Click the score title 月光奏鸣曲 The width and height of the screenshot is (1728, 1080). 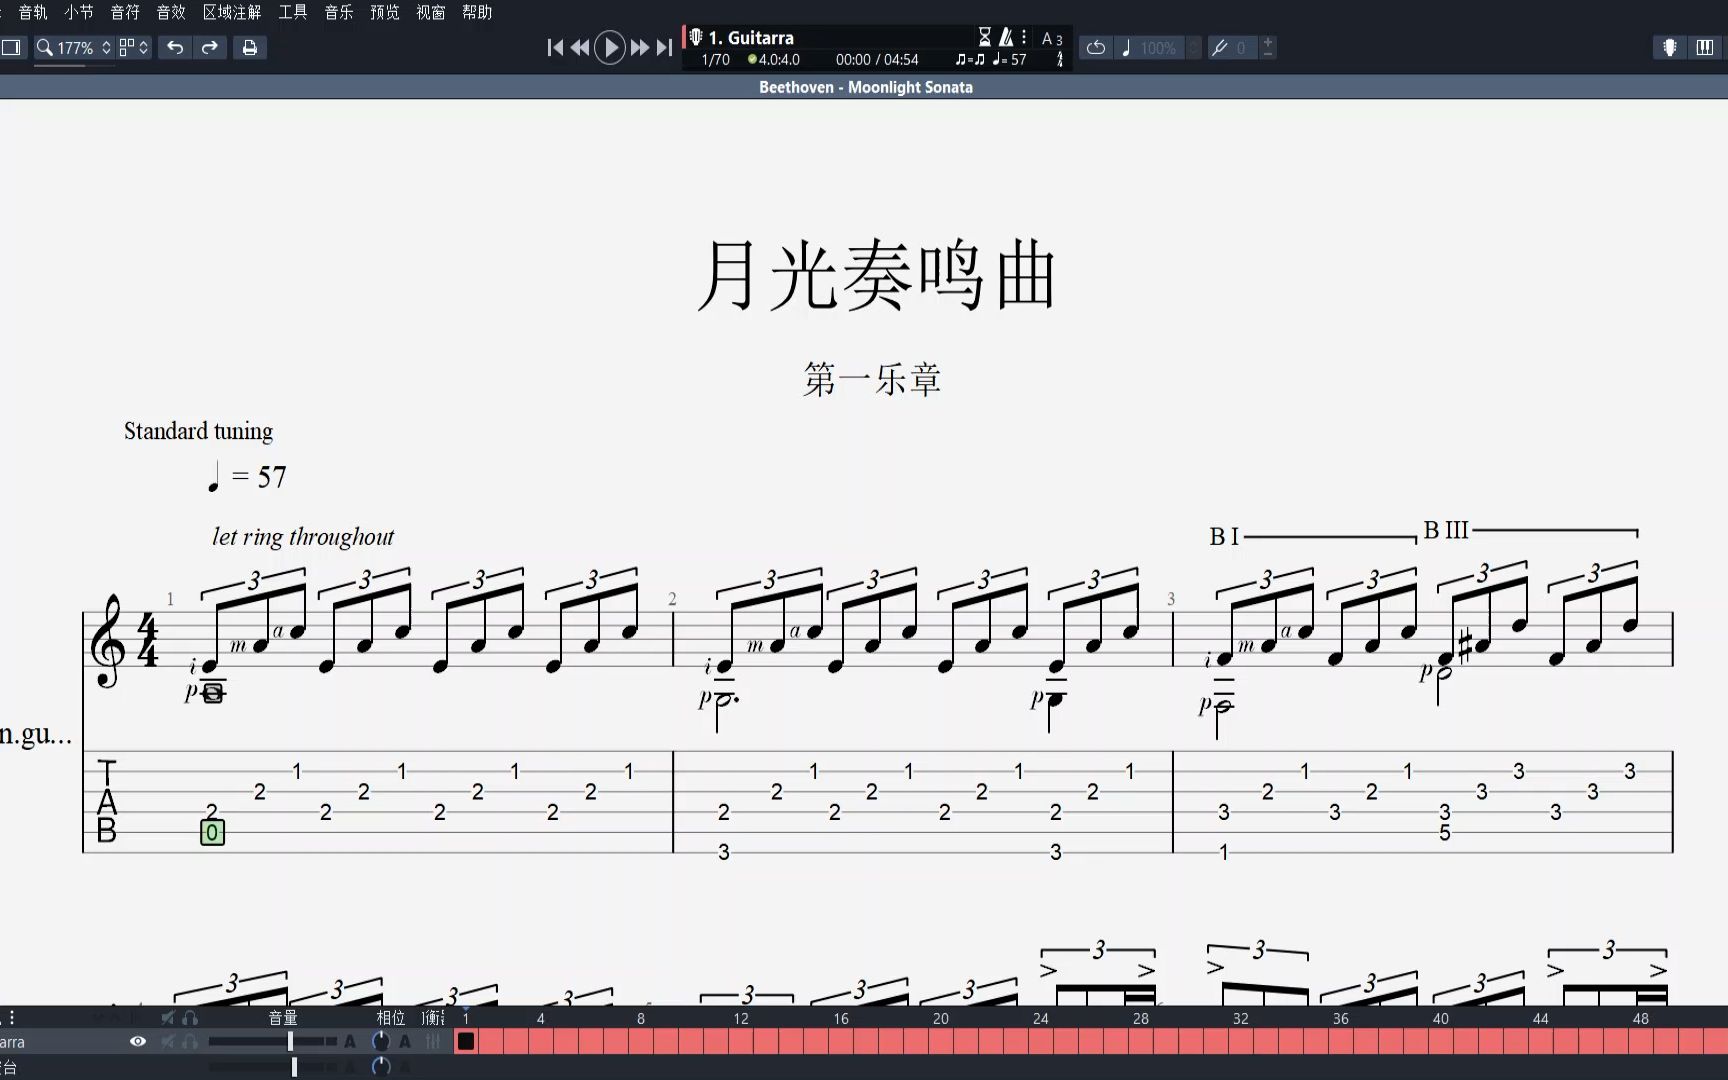(876, 275)
